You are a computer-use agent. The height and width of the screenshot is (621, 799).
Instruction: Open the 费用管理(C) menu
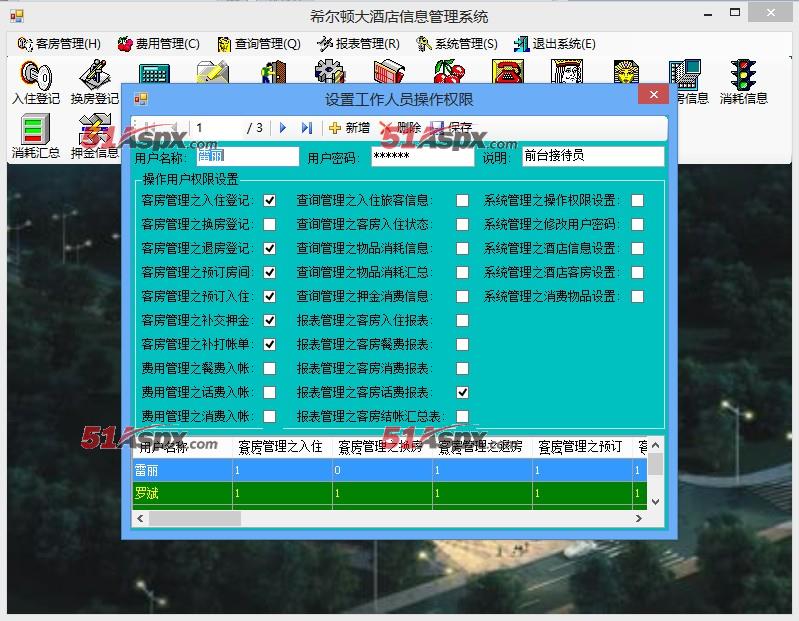click(158, 44)
